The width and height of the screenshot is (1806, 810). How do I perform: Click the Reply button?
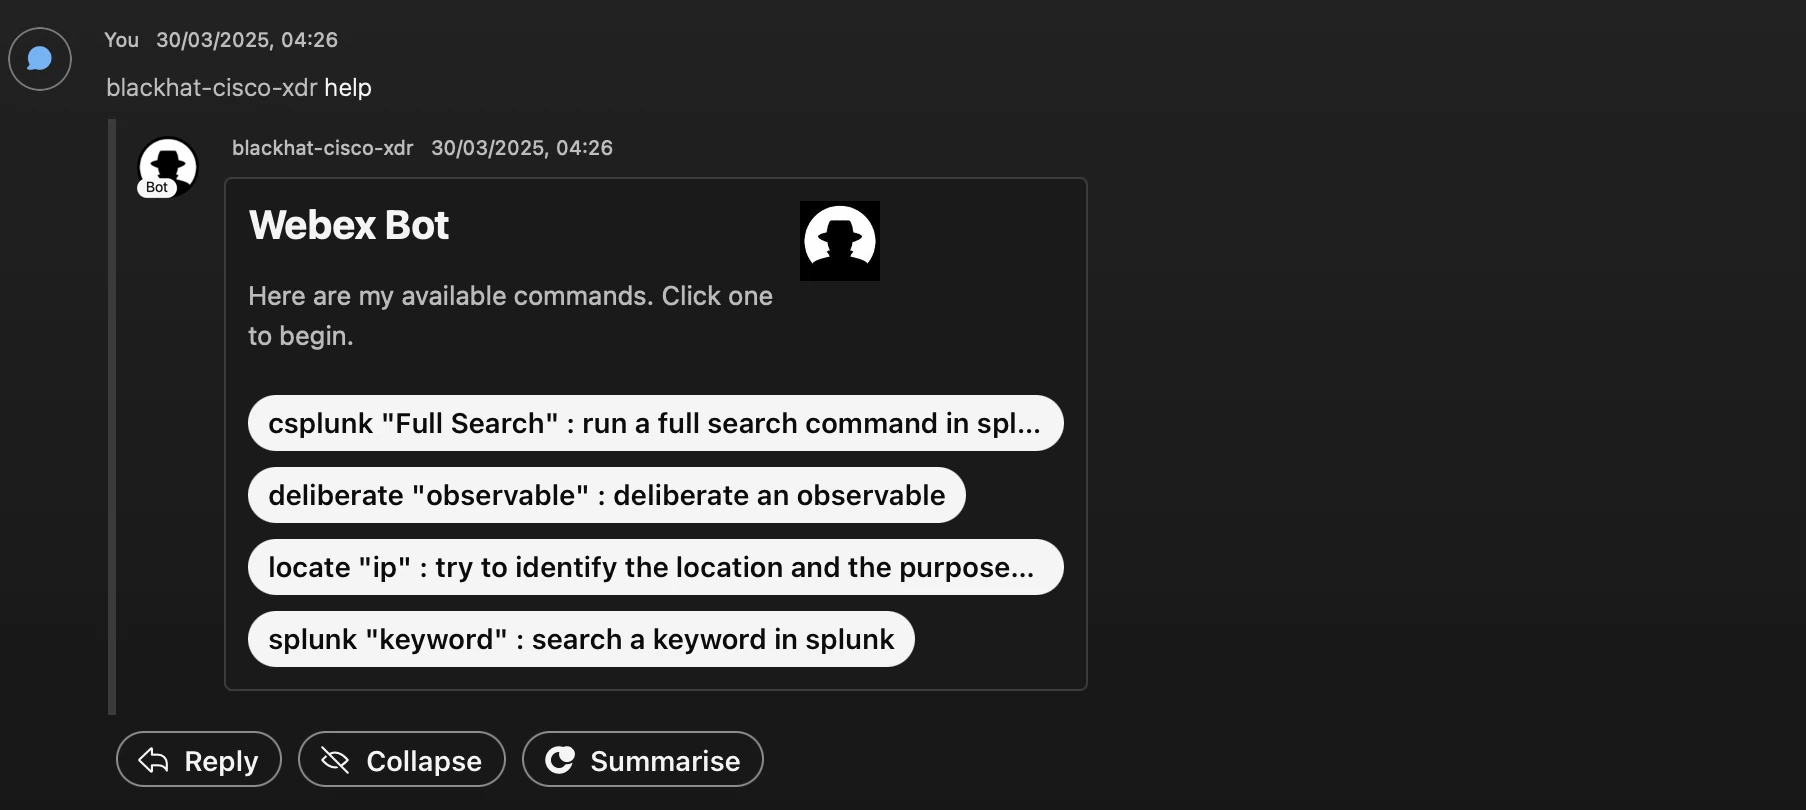click(x=197, y=760)
